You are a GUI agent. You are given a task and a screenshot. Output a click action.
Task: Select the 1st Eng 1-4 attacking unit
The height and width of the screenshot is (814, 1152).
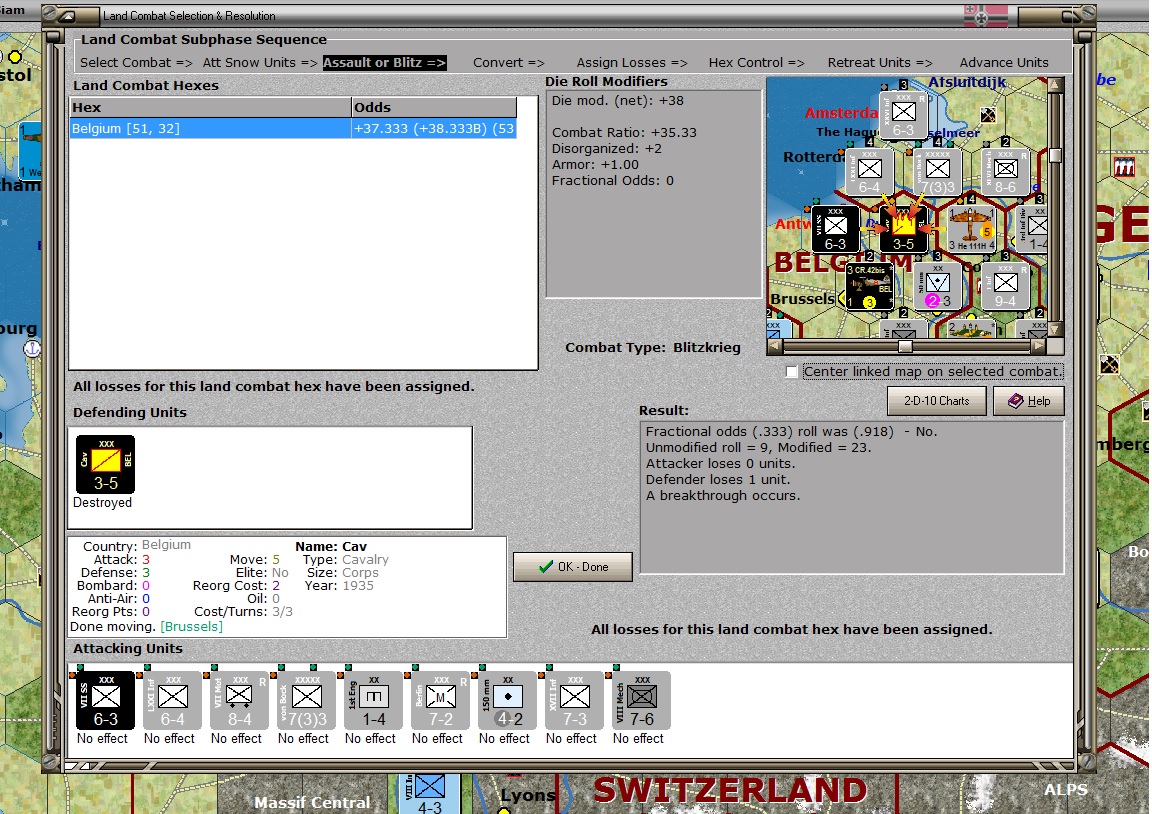373,701
